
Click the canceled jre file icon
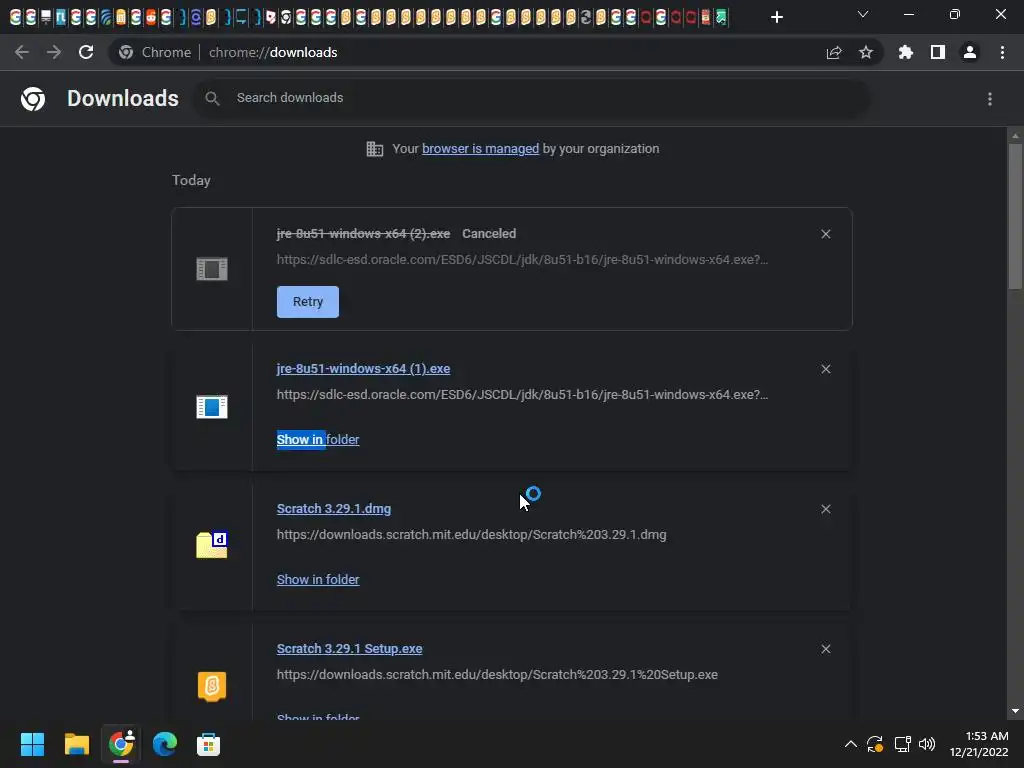212,268
